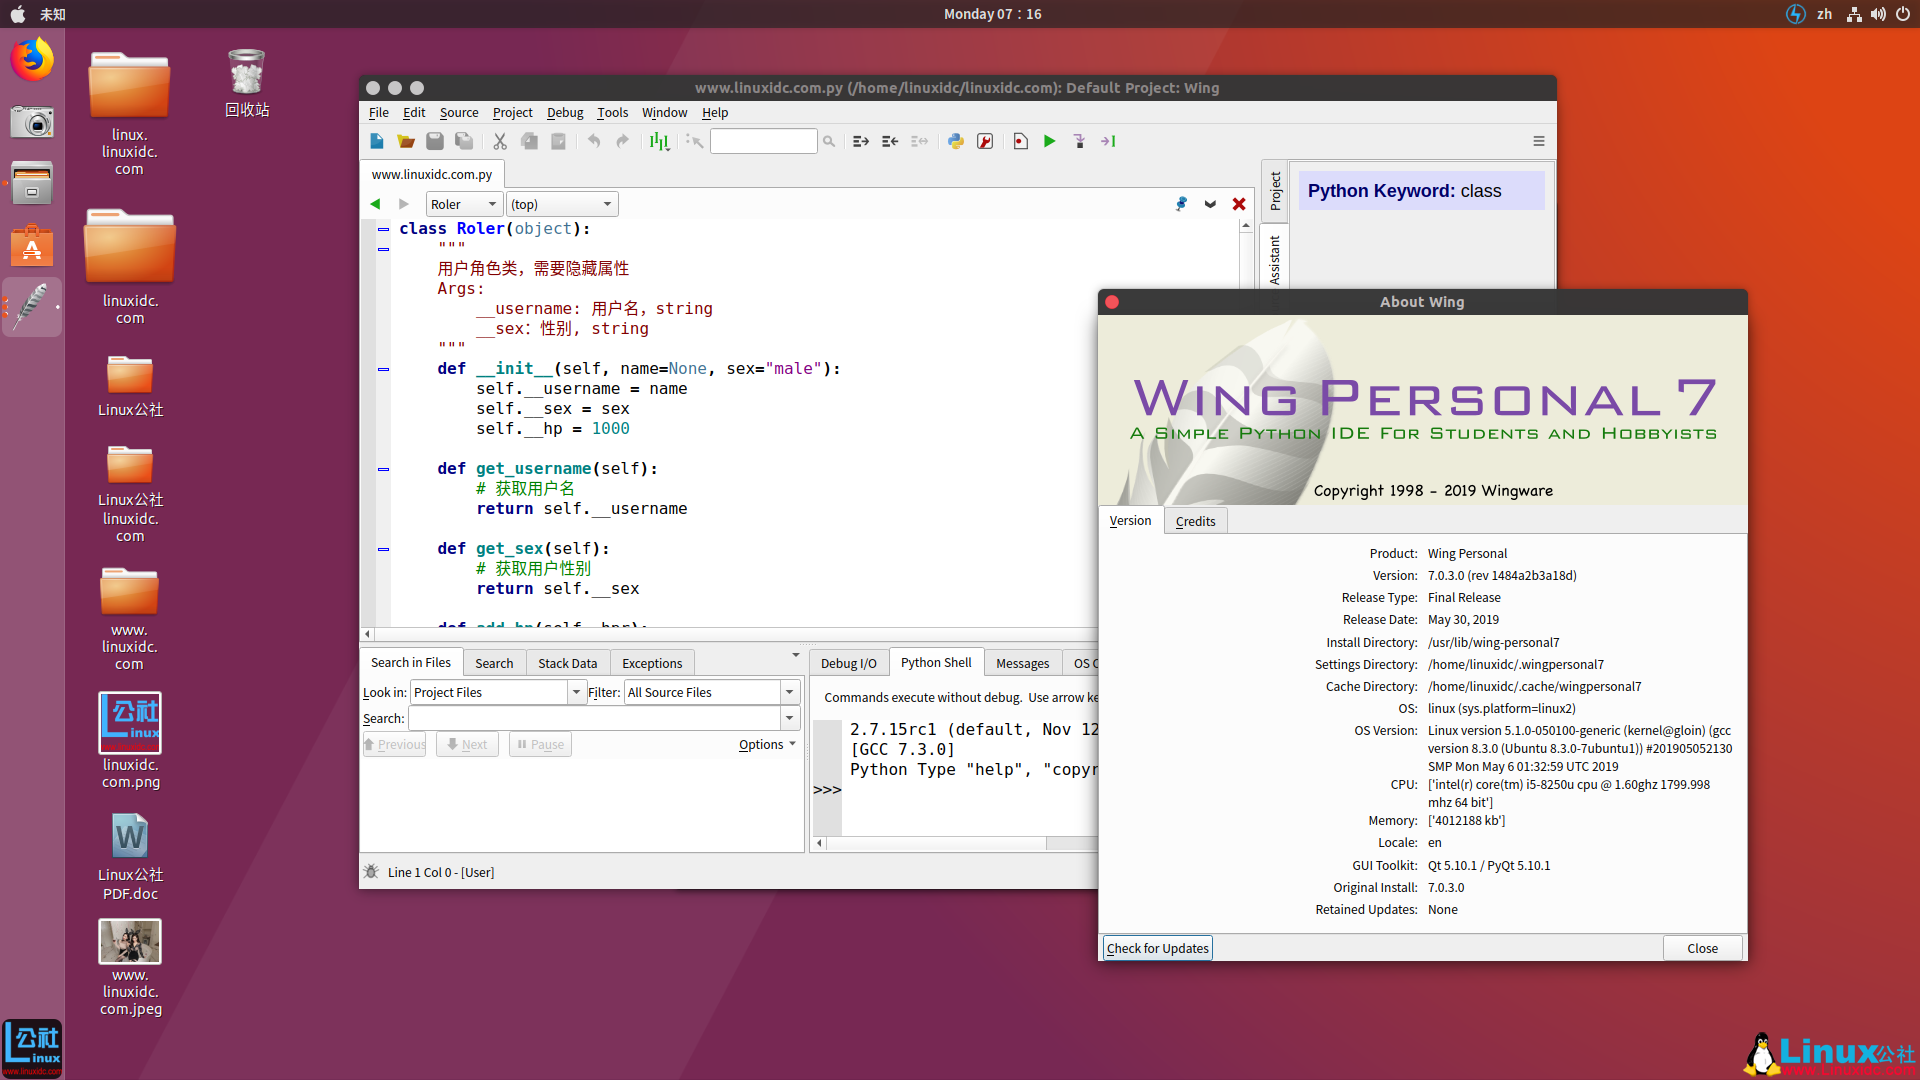
Task: Click the Search in Files icon
Action: [x=410, y=662]
